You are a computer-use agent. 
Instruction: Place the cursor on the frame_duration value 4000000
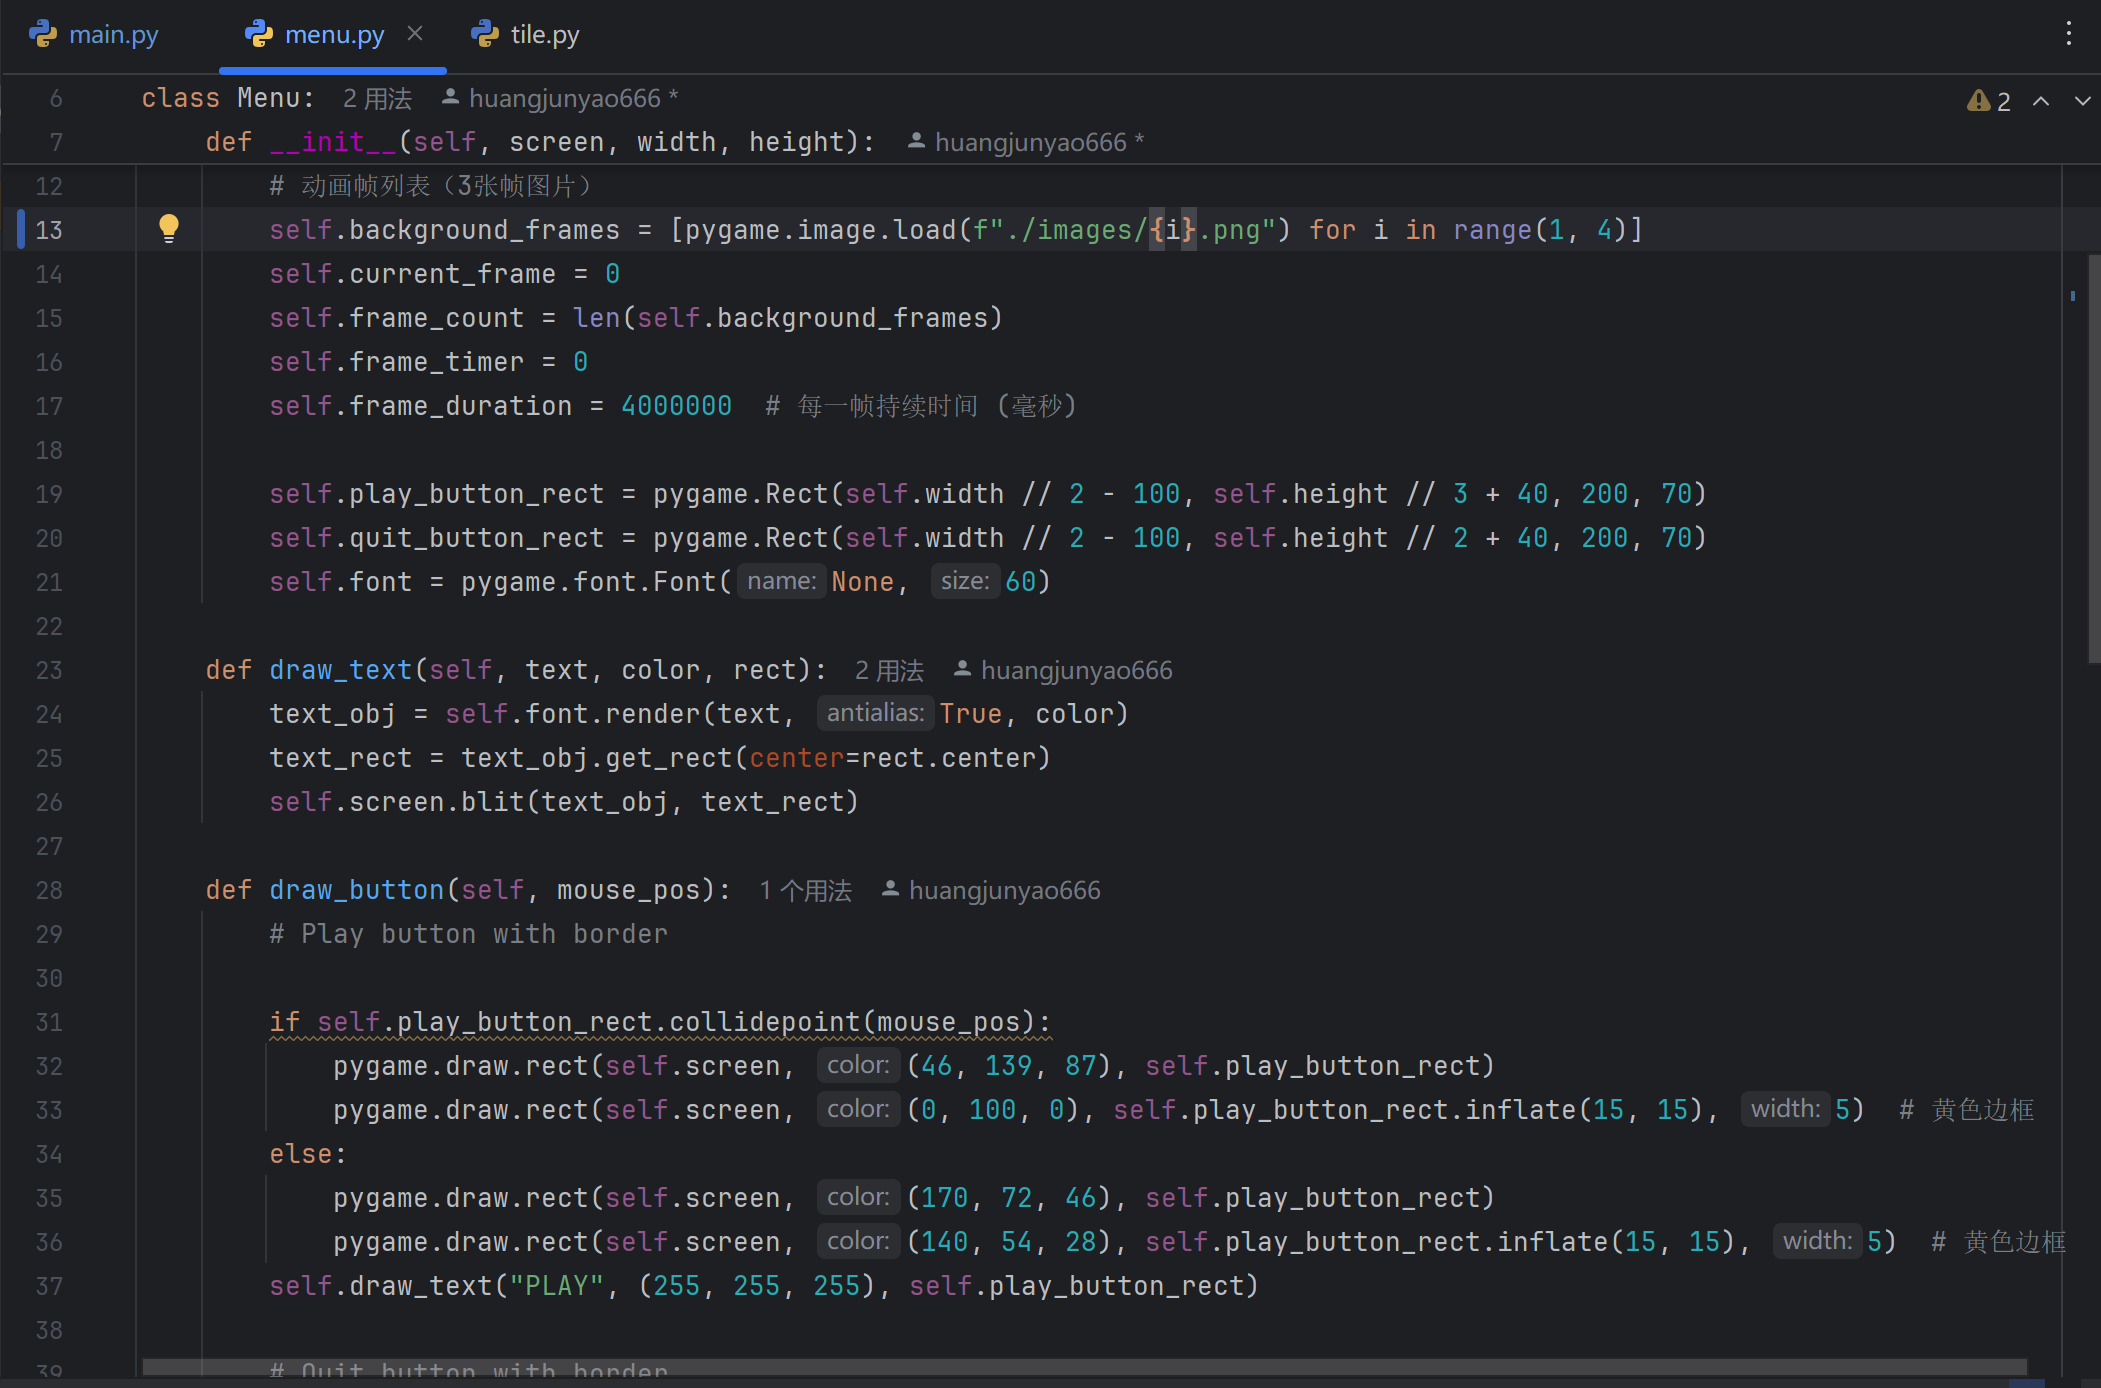coord(676,406)
